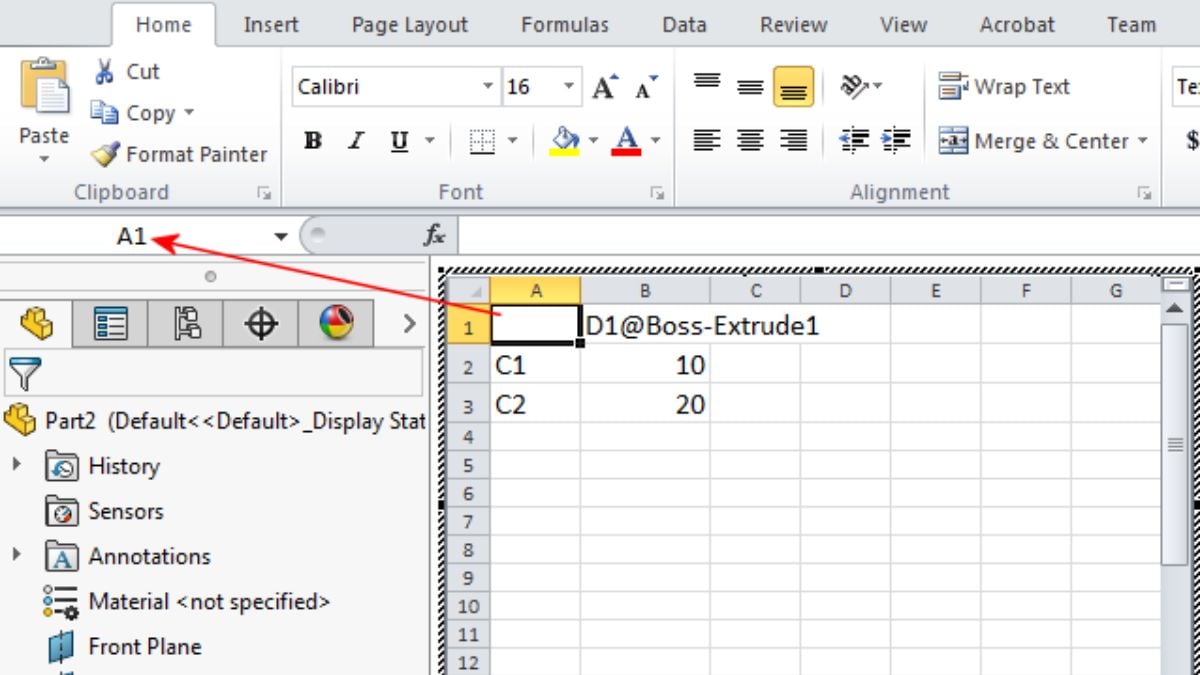Toggle Bold formatting

click(313, 142)
